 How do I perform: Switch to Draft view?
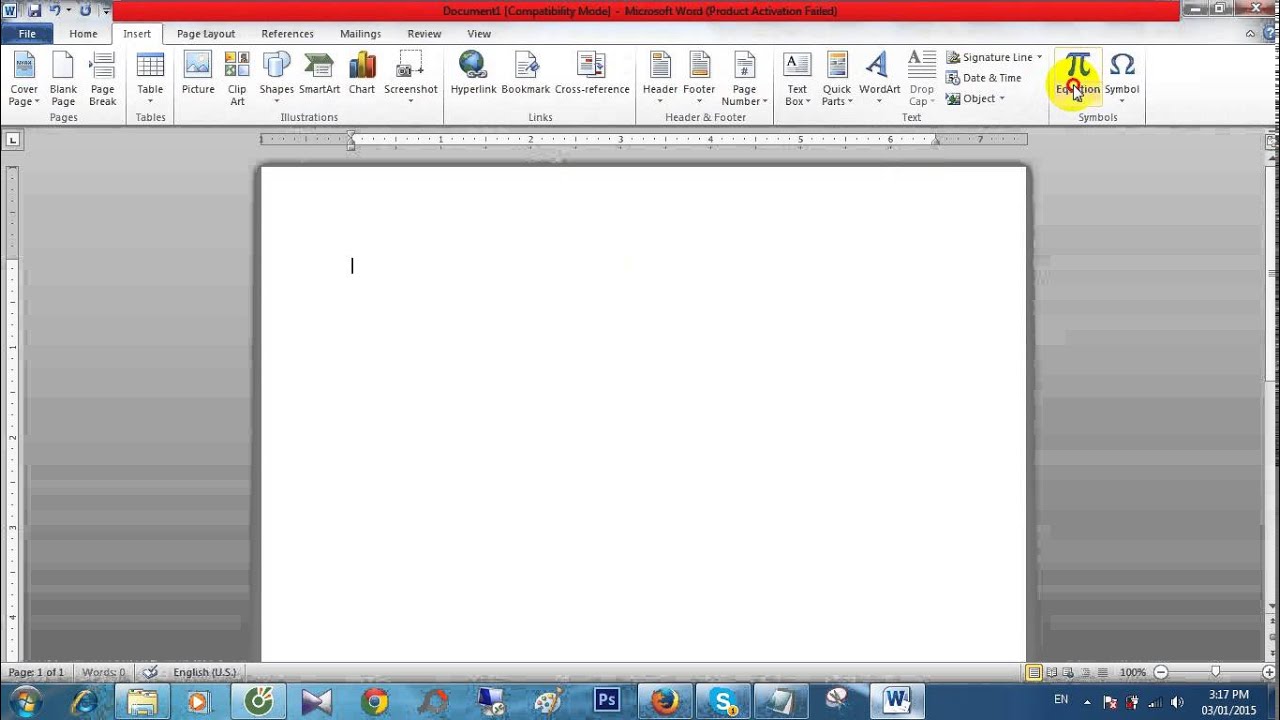[x=1103, y=672]
